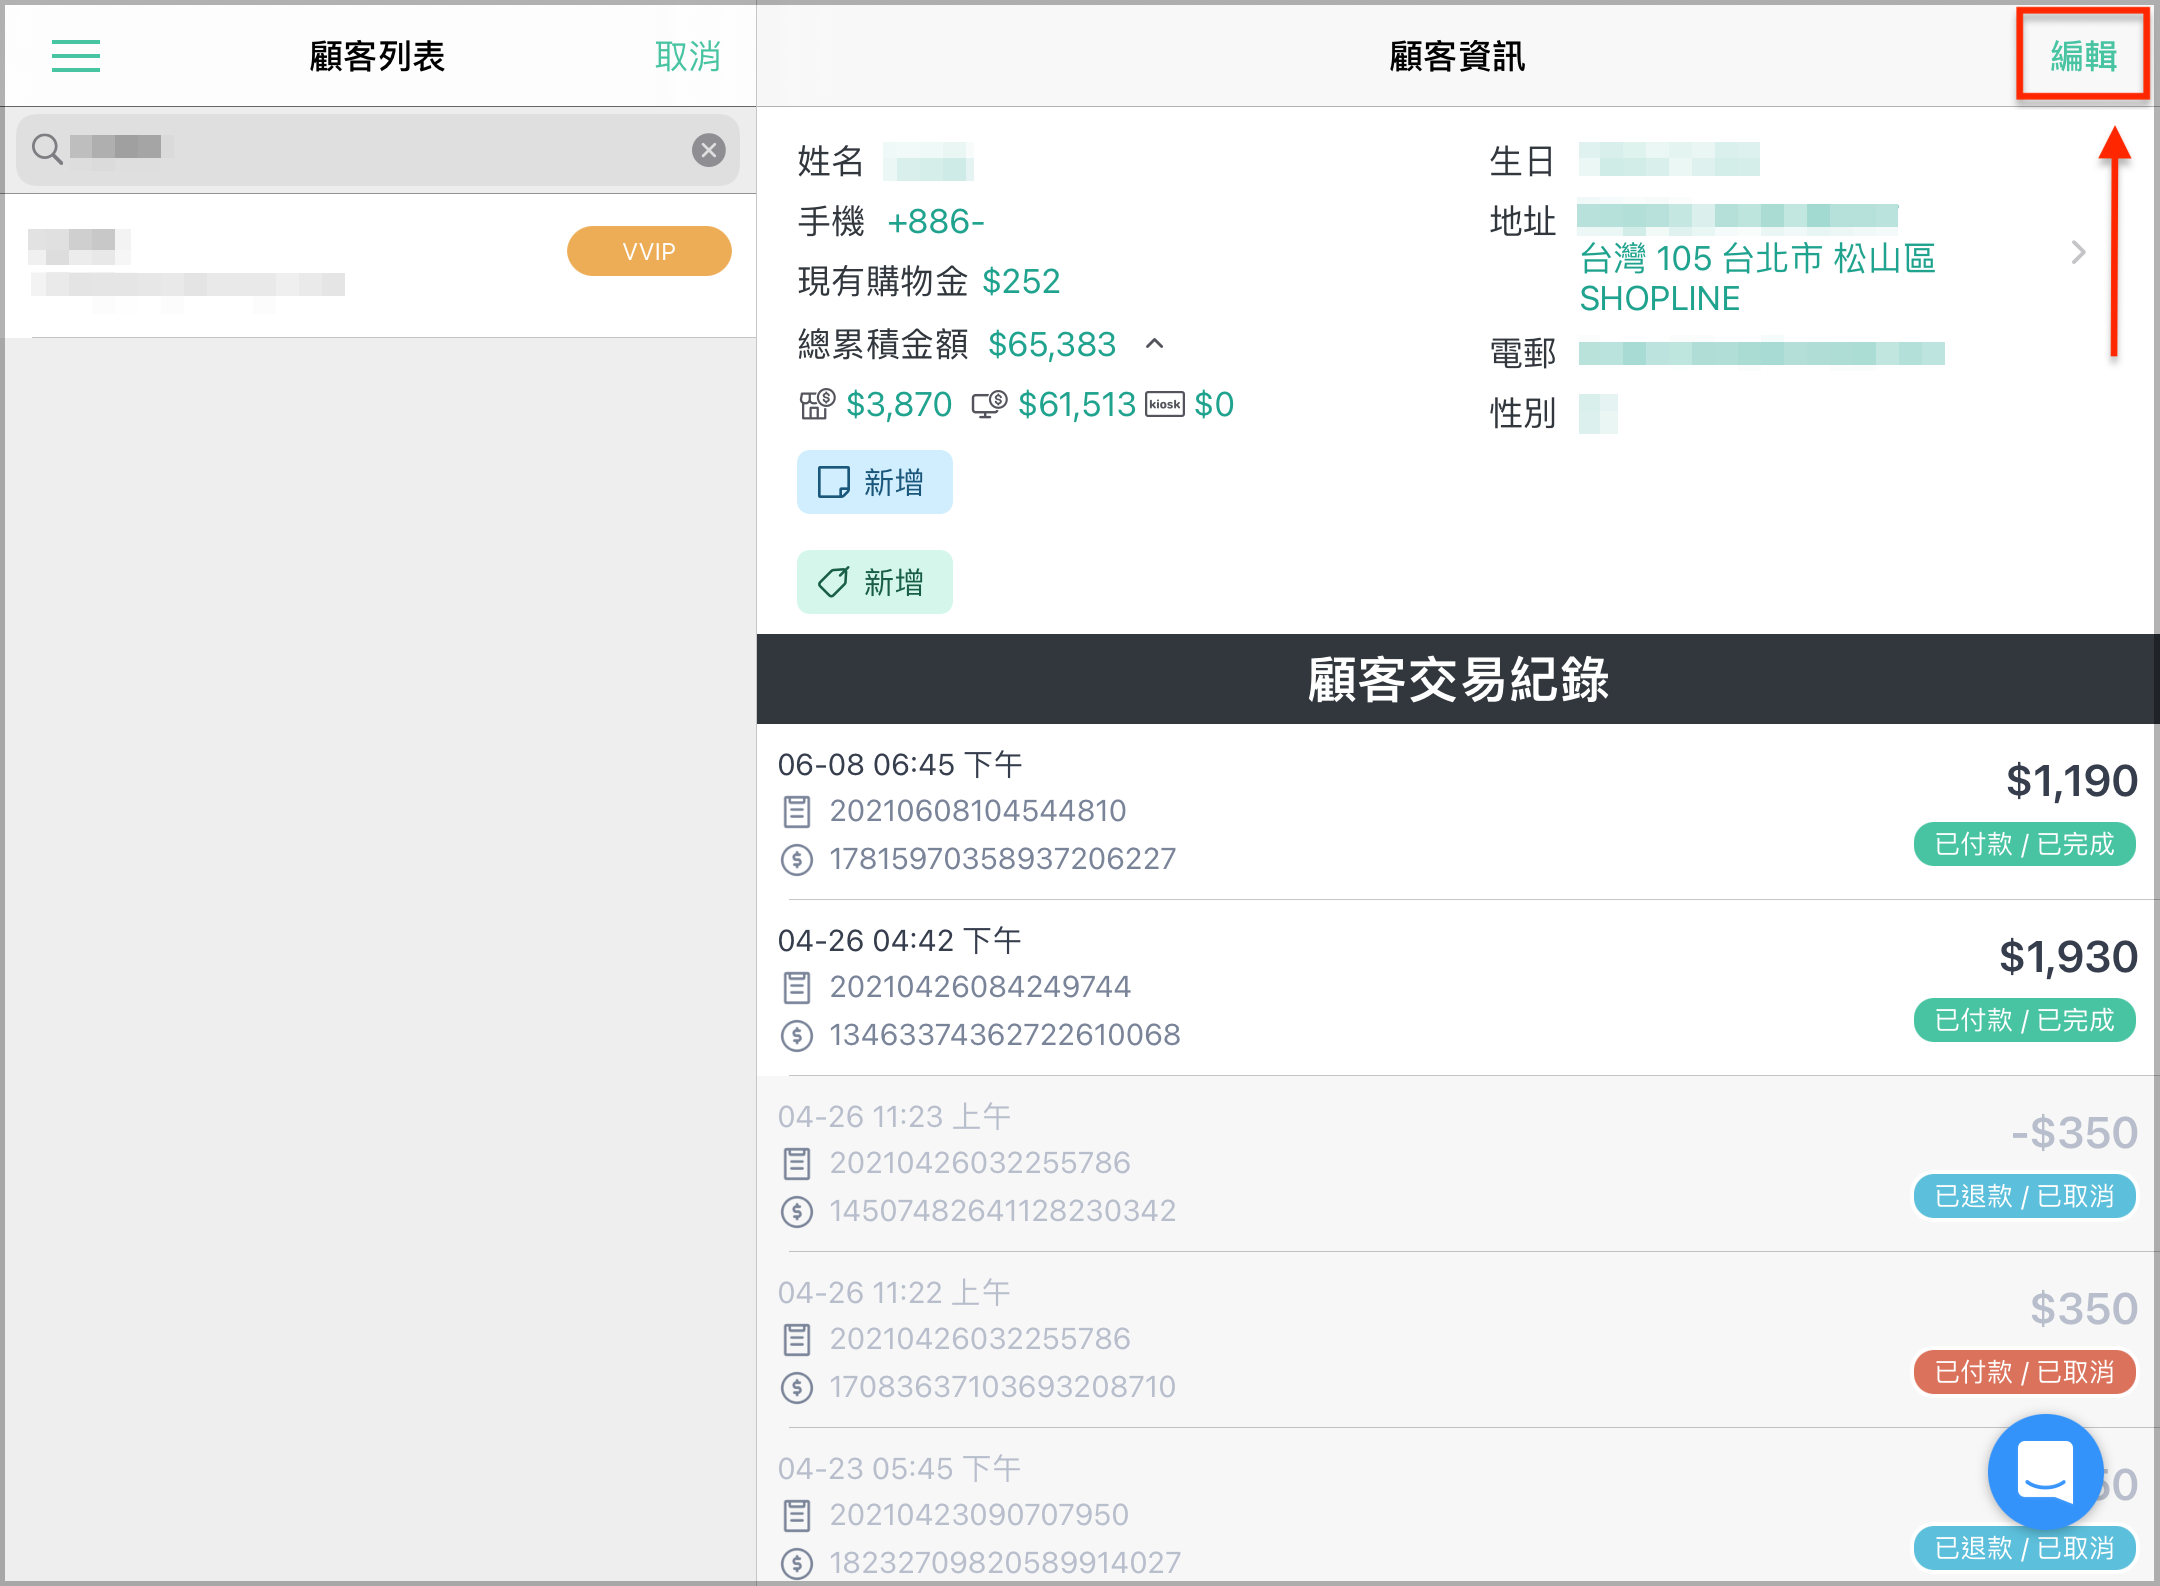Click the total accumulated amount $65,383
The height and width of the screenshot is (1586, 2160).
tap(1052, 344)
